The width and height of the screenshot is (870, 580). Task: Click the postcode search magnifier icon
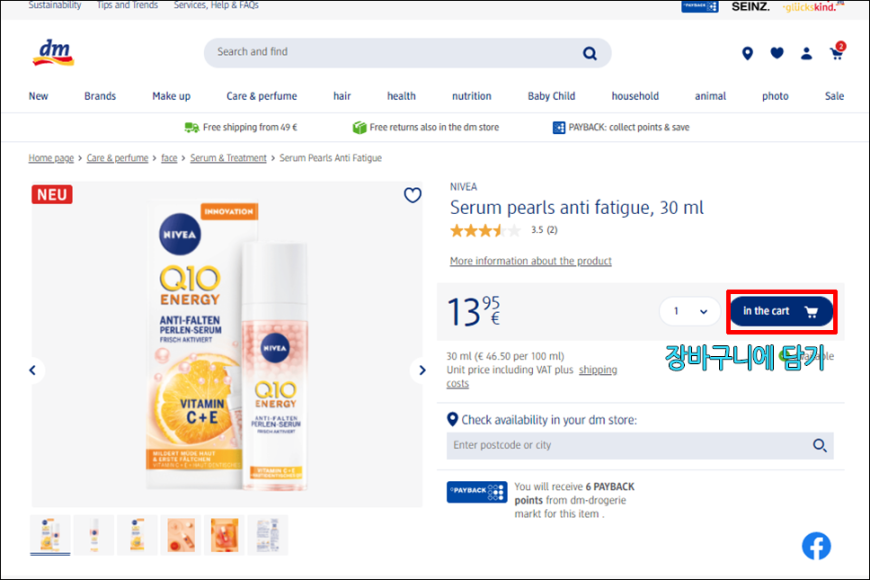coord(820,445)
